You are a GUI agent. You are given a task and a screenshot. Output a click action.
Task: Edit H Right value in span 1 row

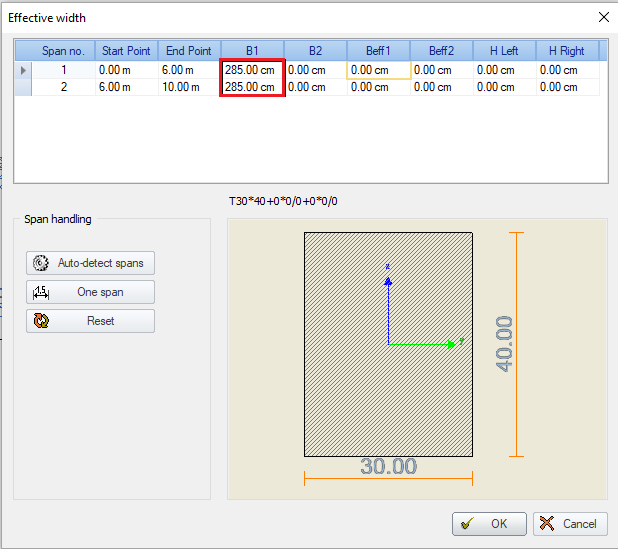pos(568,70)
